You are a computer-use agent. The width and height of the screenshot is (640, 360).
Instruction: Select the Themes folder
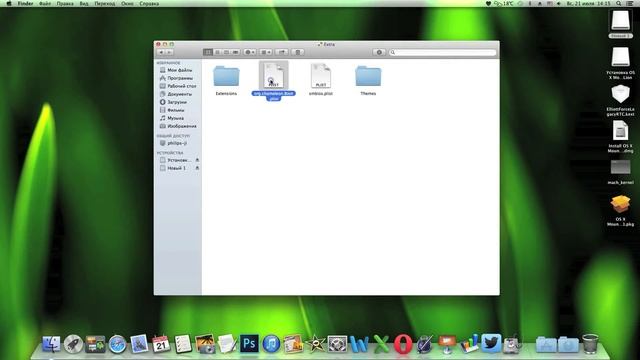pyautogui.click(x=368, y=80)
